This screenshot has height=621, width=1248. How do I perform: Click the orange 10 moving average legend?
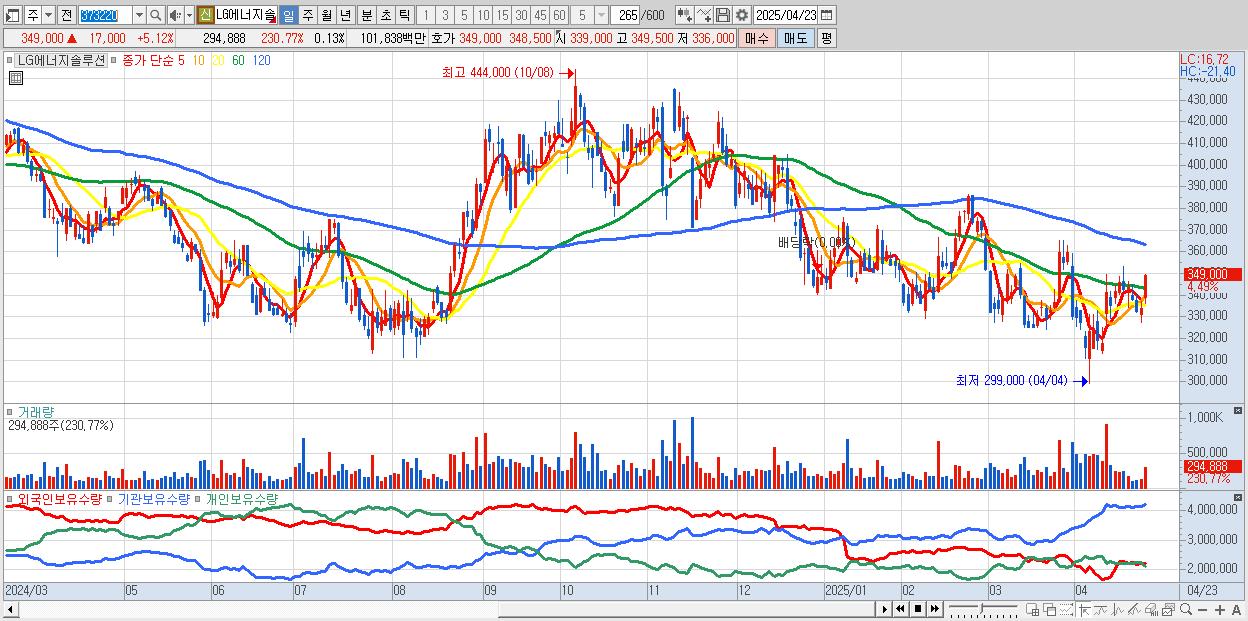(199, 60)
